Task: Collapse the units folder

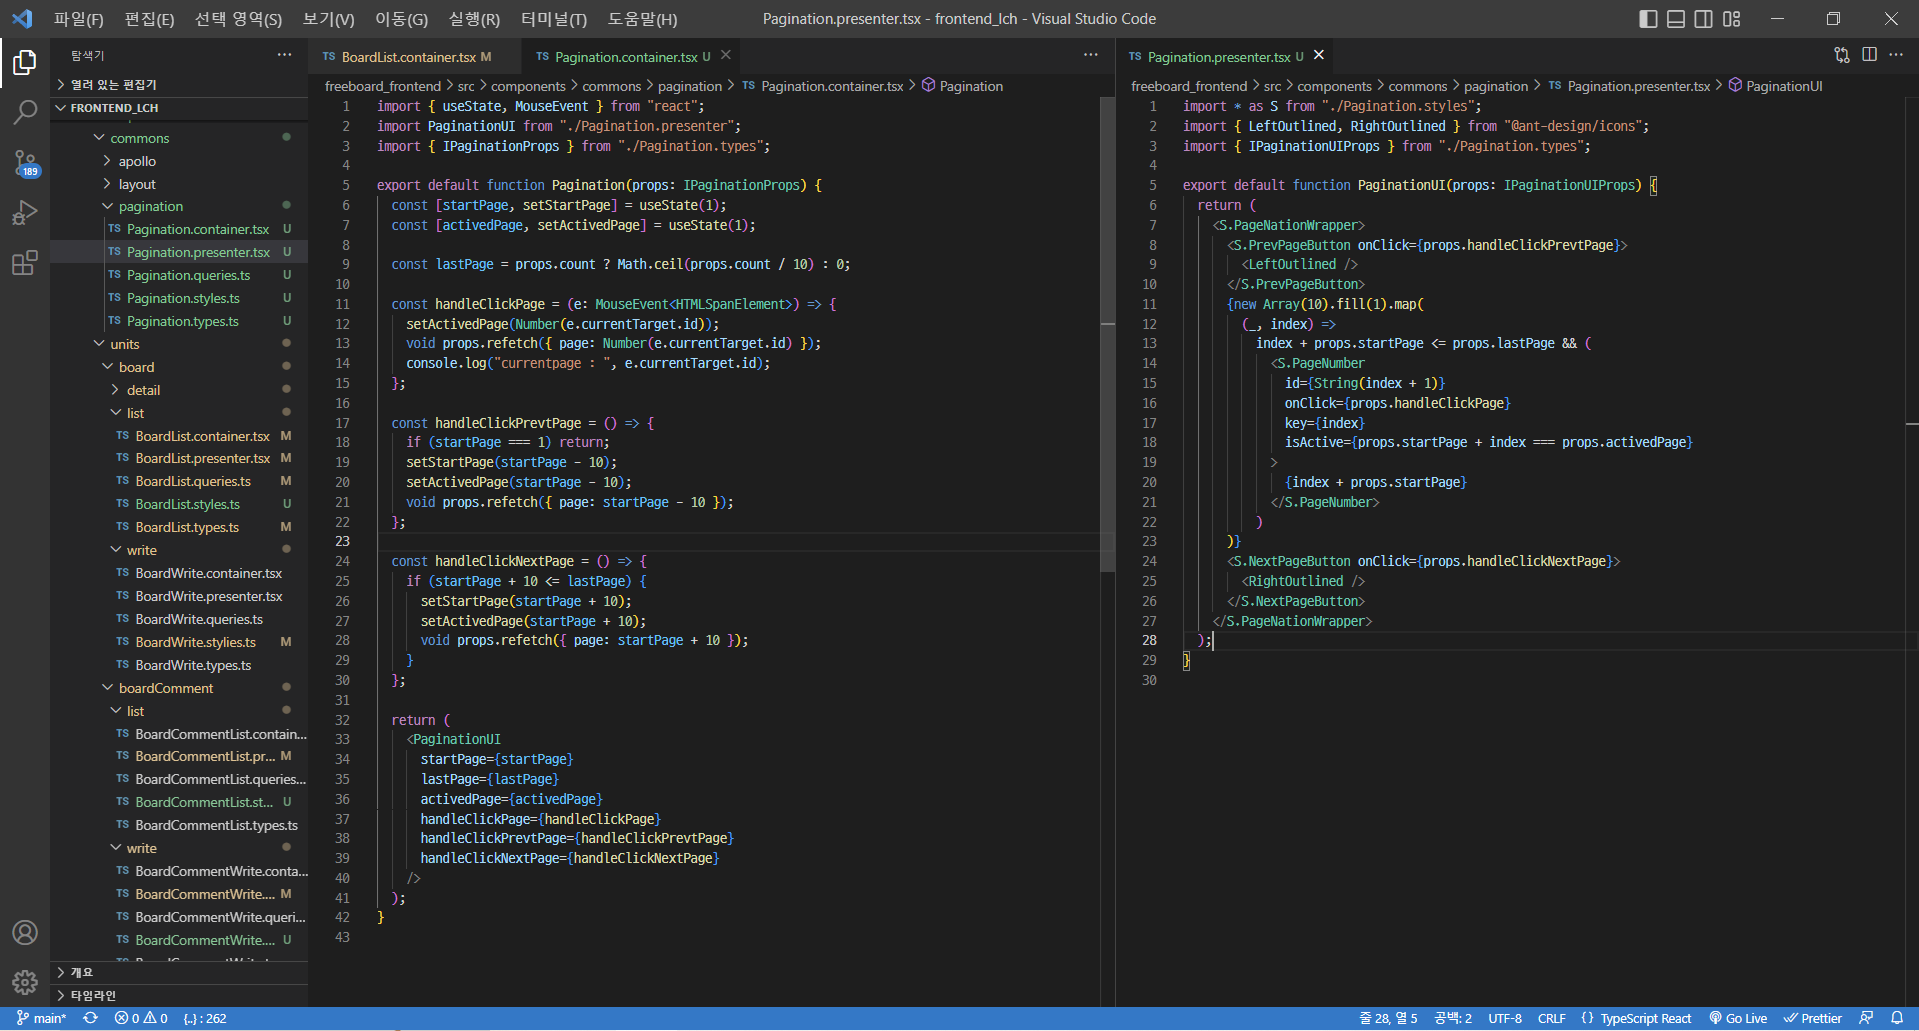Action: pos(125,344)
